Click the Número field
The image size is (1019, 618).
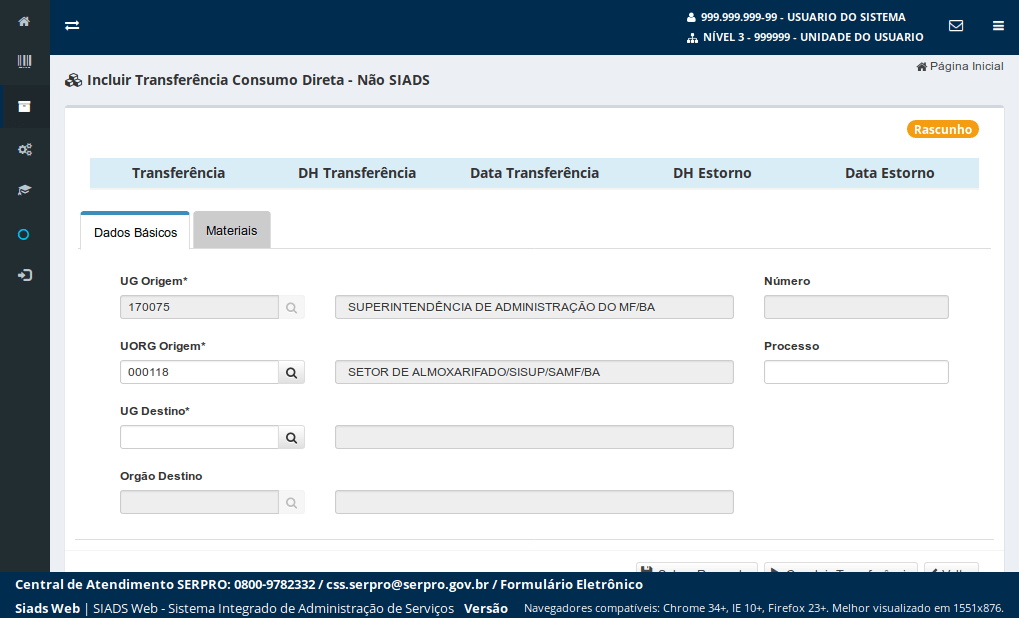pos(857,307)
